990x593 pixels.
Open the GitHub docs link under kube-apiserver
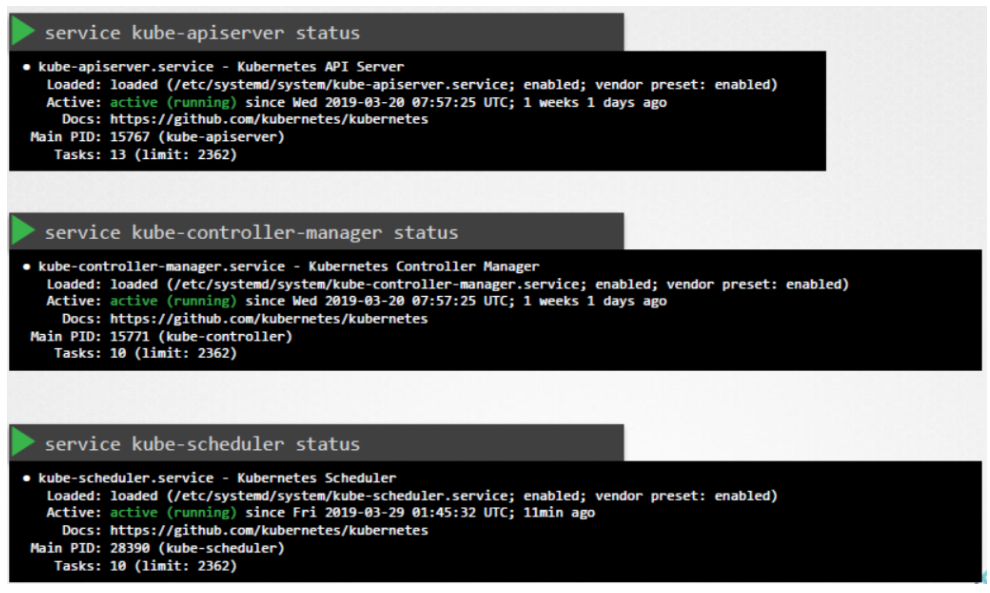click(268, 119)
